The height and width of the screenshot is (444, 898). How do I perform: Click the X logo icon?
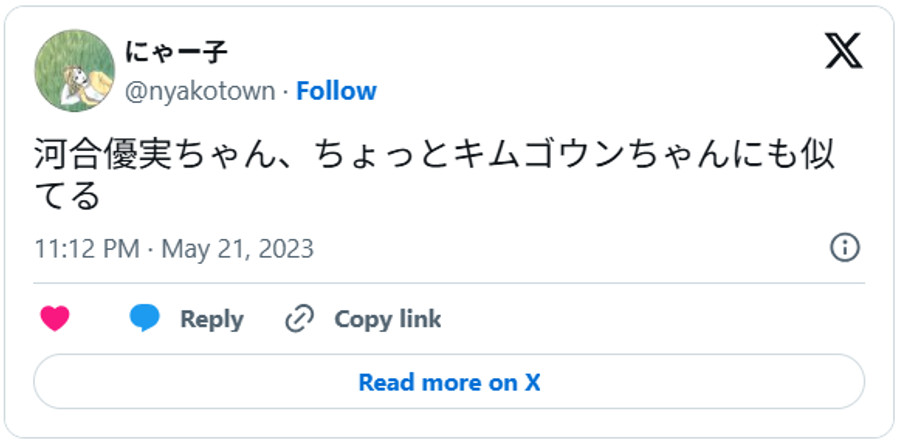pos(843,50)
